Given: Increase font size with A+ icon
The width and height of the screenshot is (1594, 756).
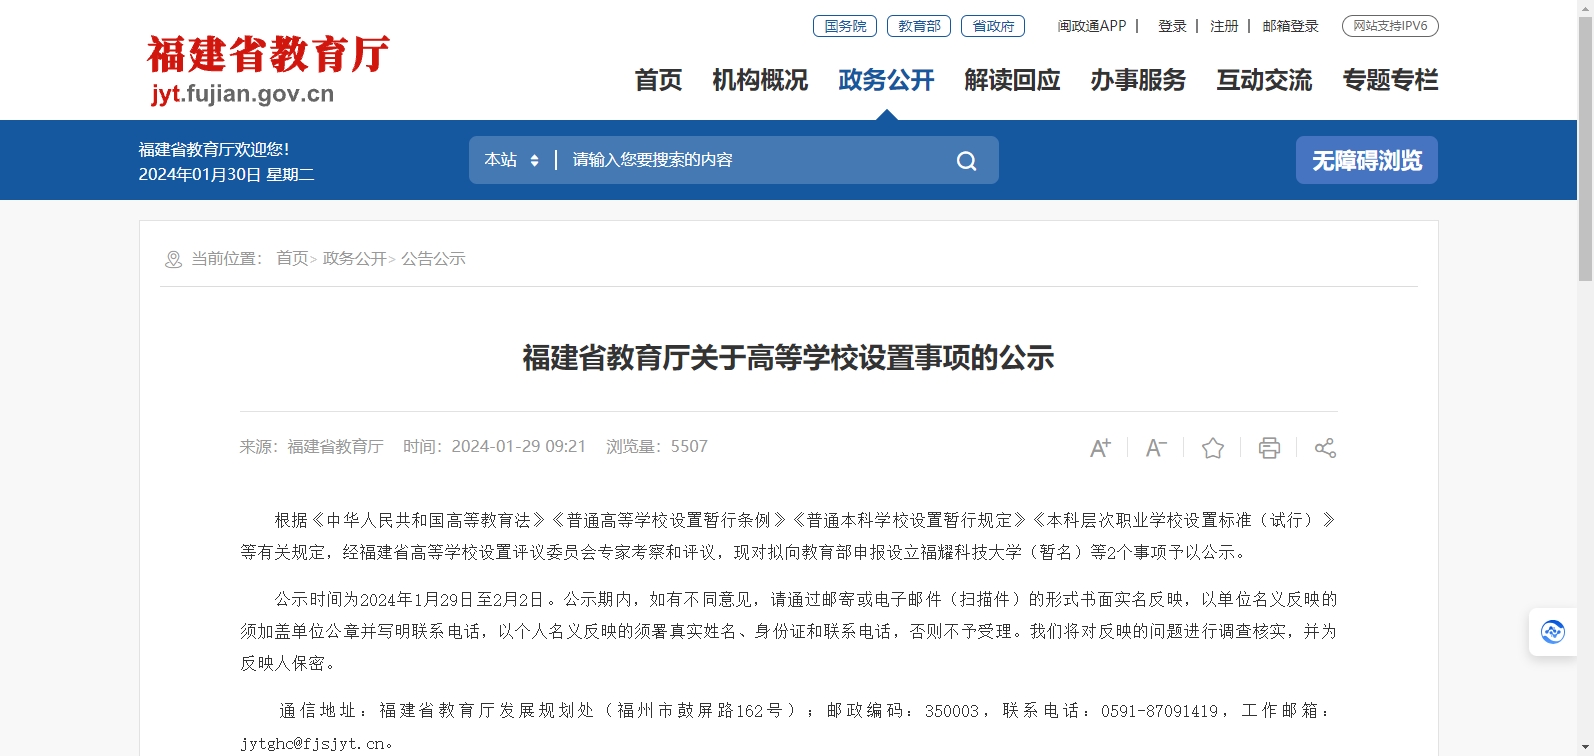Looking at the screenshot, I should click(x=1100, y=448).
